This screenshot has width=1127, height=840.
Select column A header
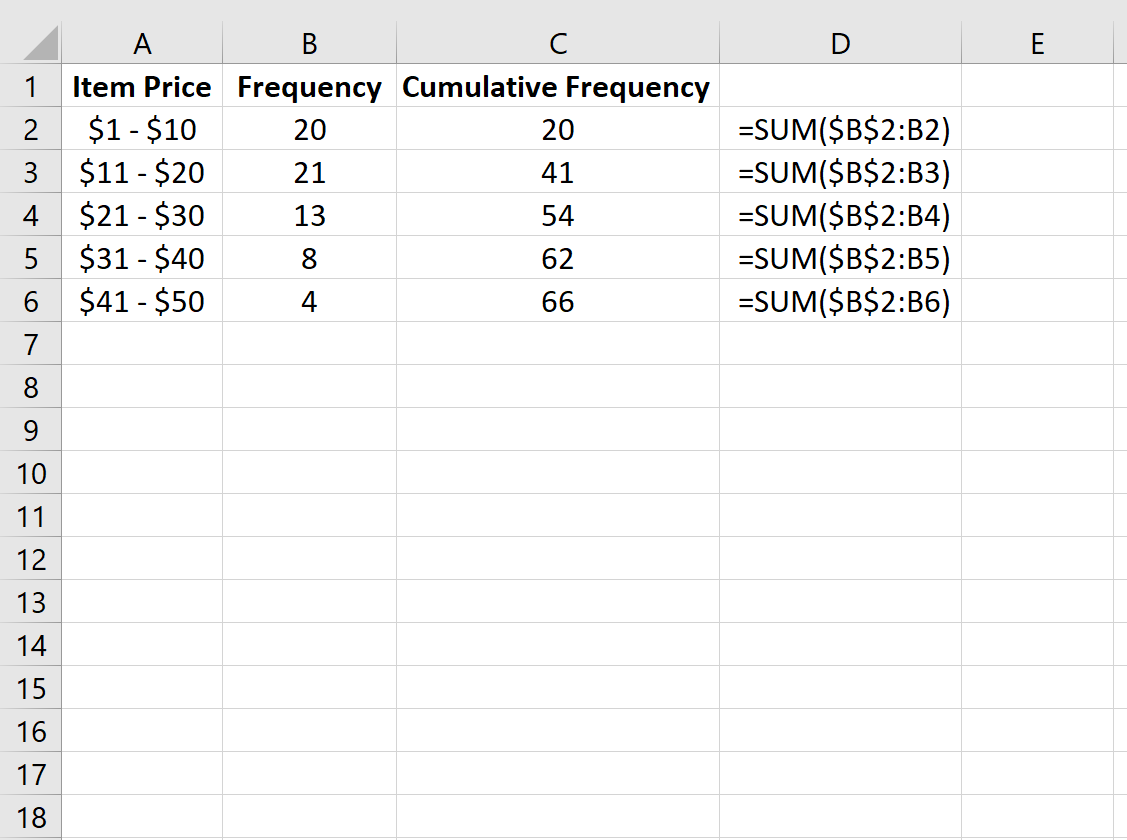click(x=143, y=43)
